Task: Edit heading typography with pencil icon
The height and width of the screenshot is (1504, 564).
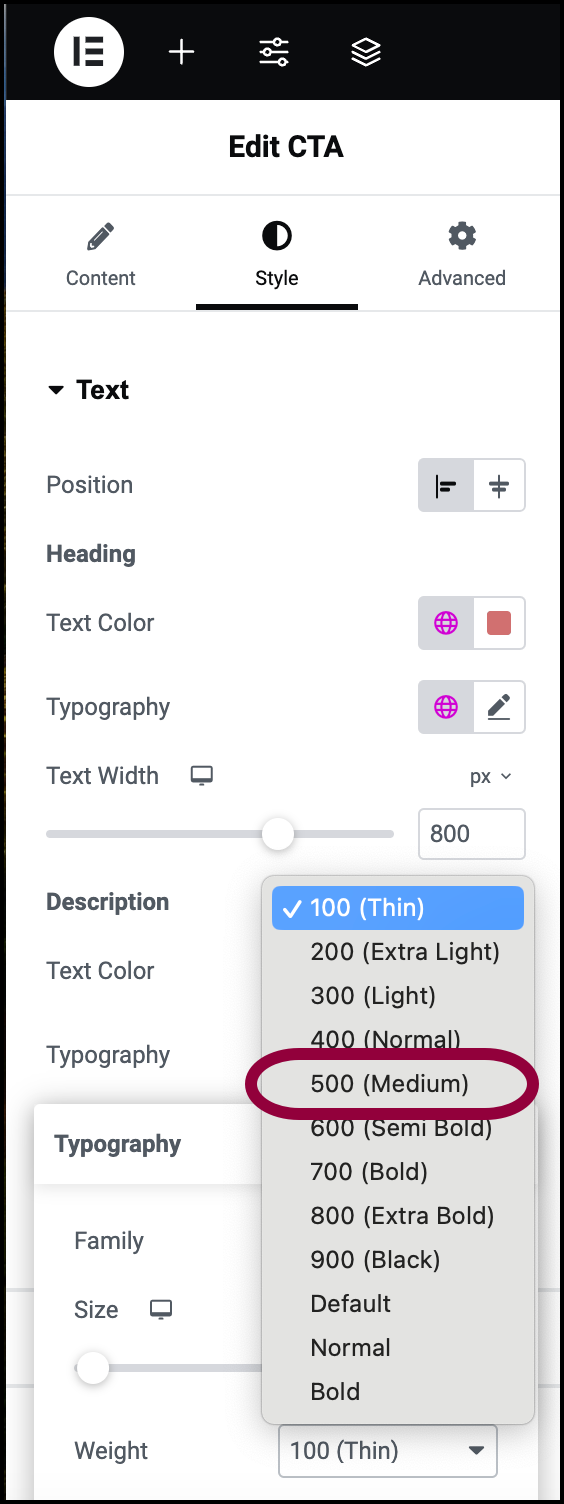Action: pyautogui.click(x=499, y=707)
